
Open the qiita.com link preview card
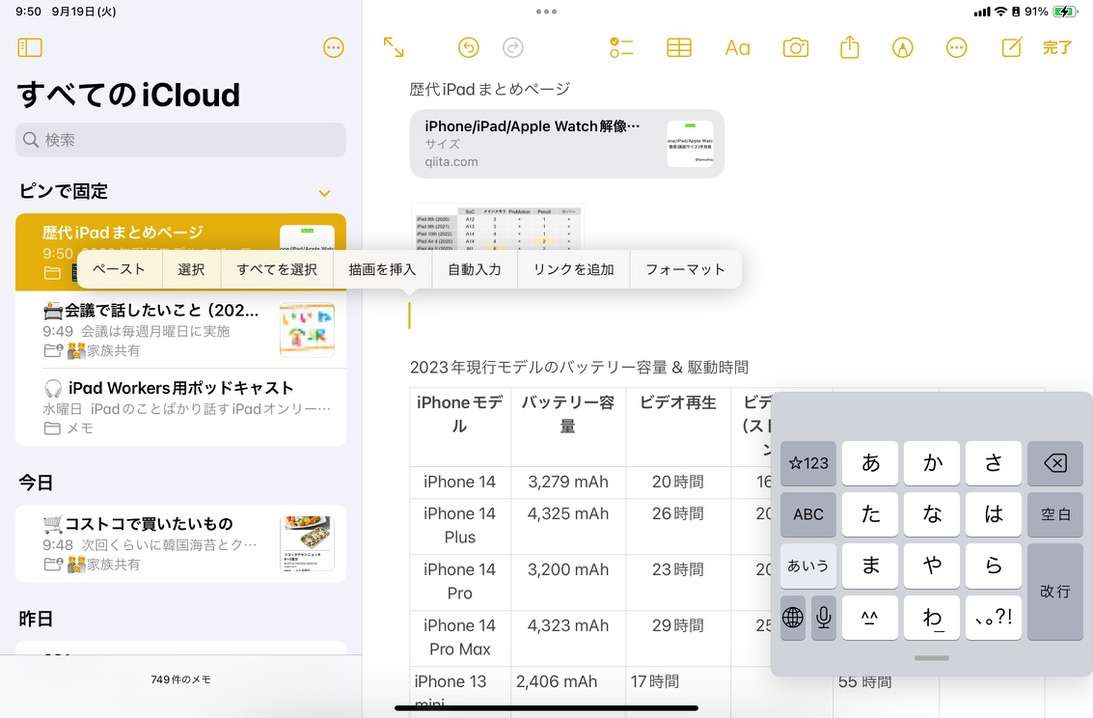pos(567,144)
